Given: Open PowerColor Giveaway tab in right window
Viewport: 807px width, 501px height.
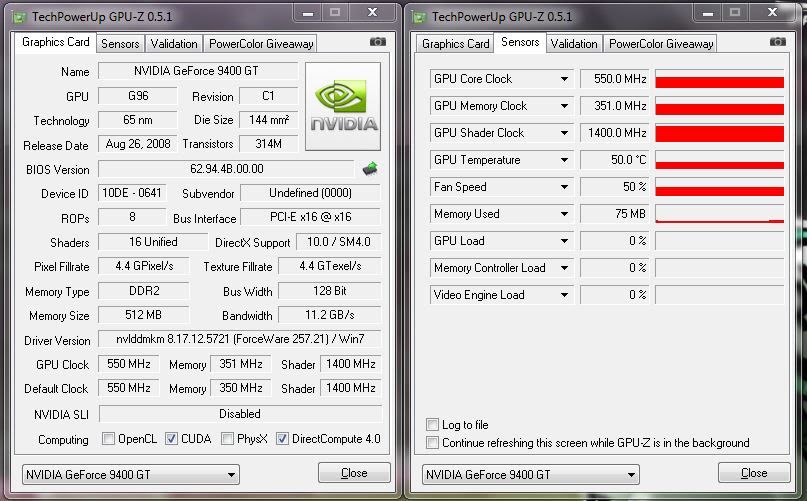Looking at the screenshot, I should 661,44.
